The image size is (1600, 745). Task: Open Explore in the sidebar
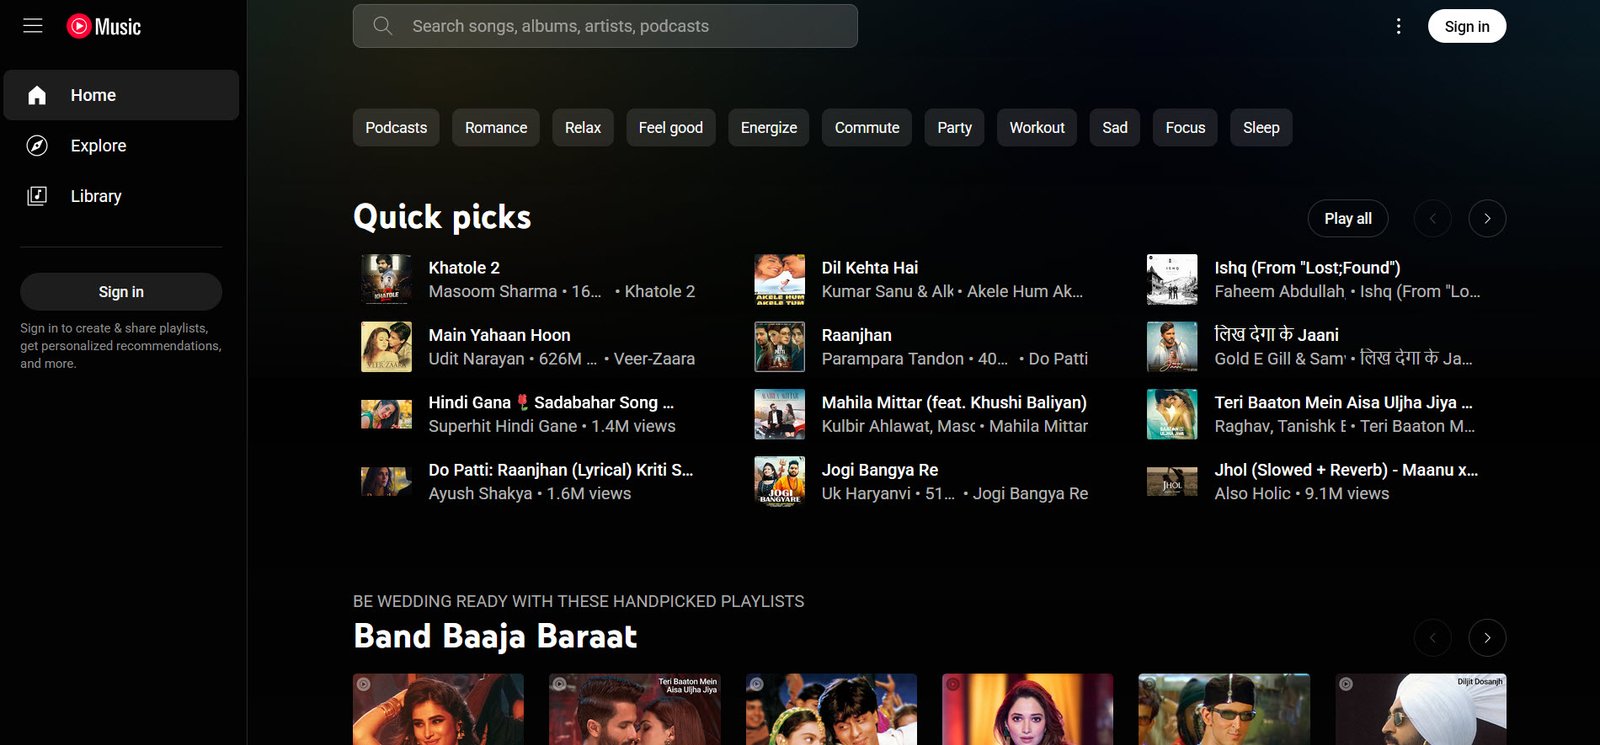121,146
